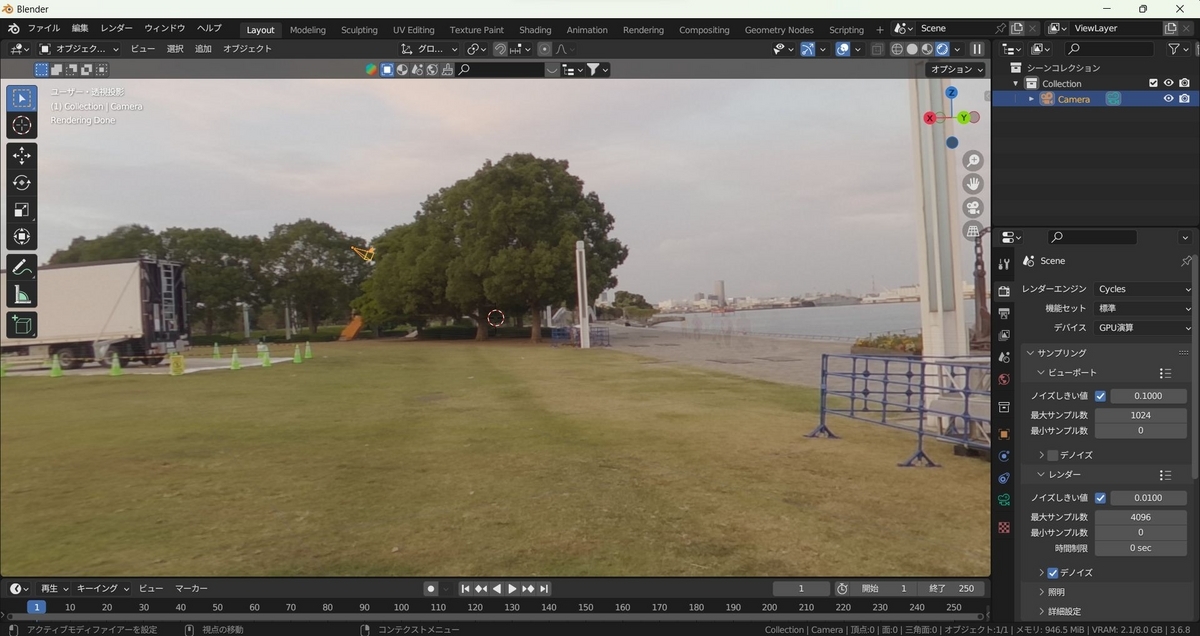Activate the 3D Cursor tool

coord(21,126)
